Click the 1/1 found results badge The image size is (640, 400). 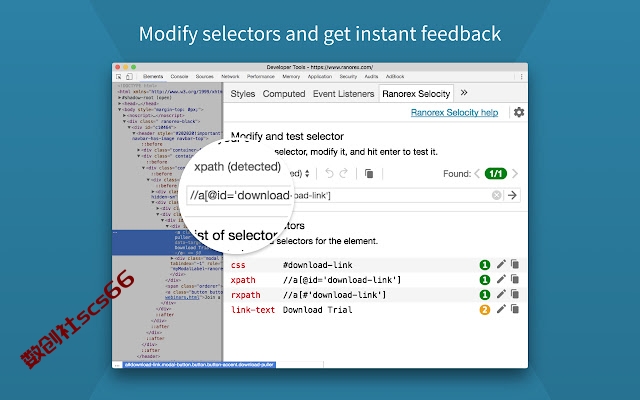[496, 174]
